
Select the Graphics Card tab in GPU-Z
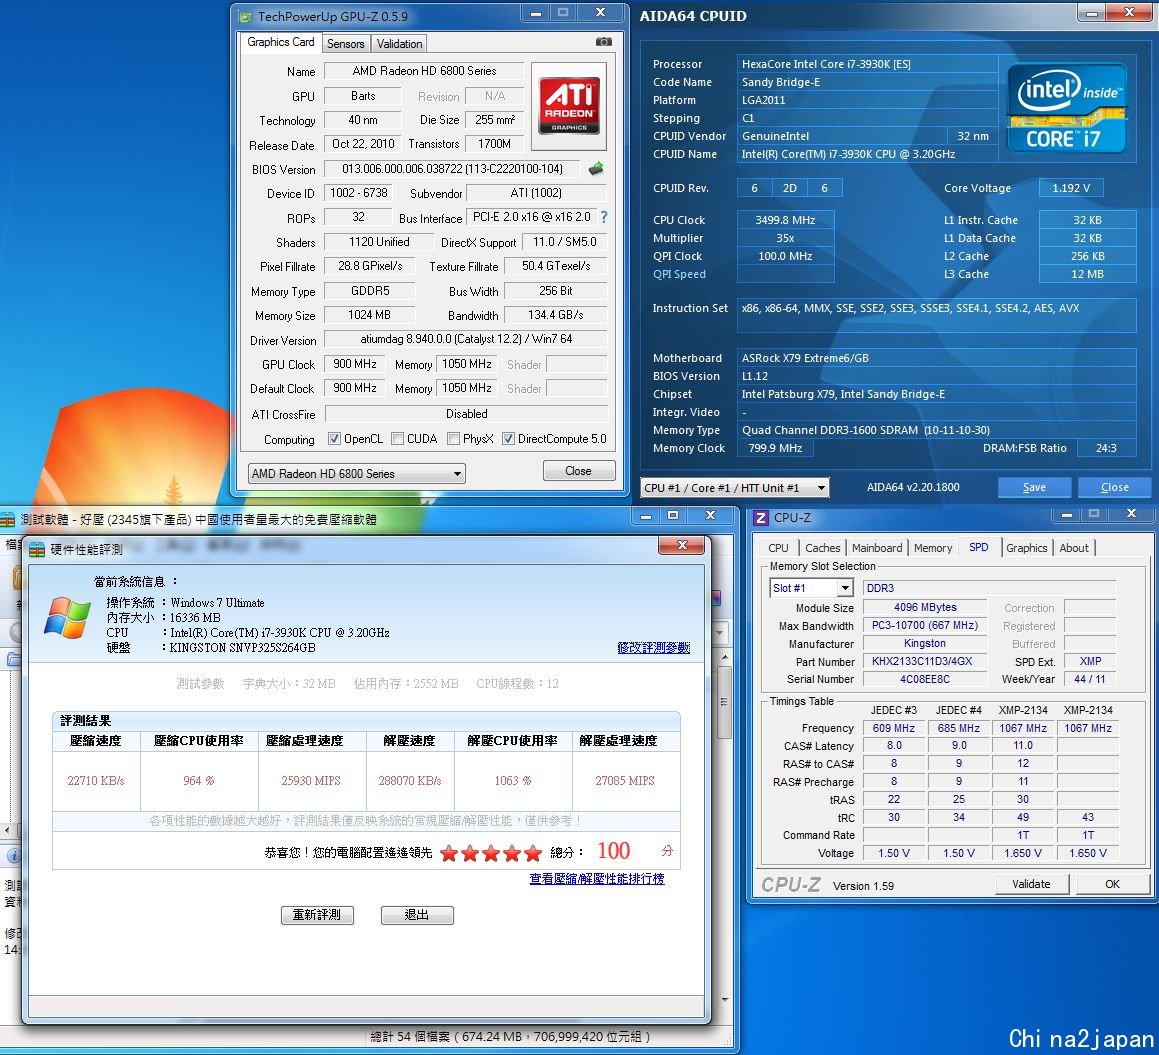coord(281,42)
